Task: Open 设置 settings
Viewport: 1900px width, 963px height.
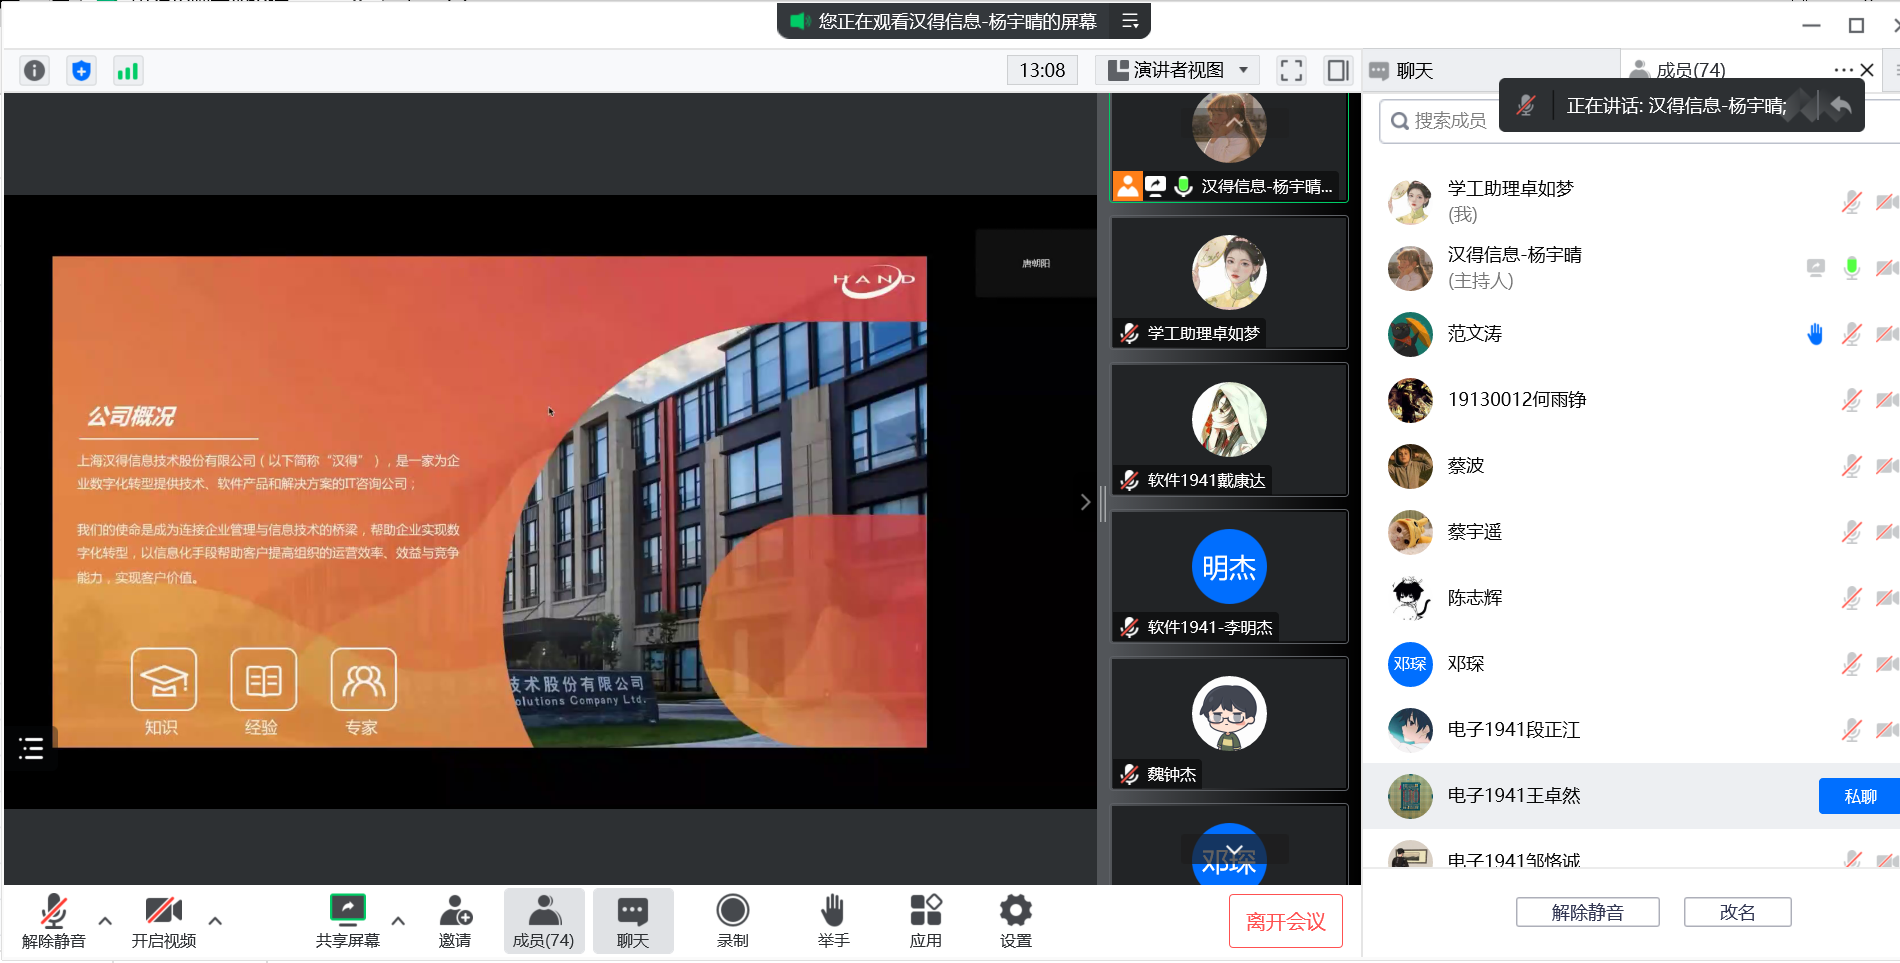Action: (x=1016, y=921)
